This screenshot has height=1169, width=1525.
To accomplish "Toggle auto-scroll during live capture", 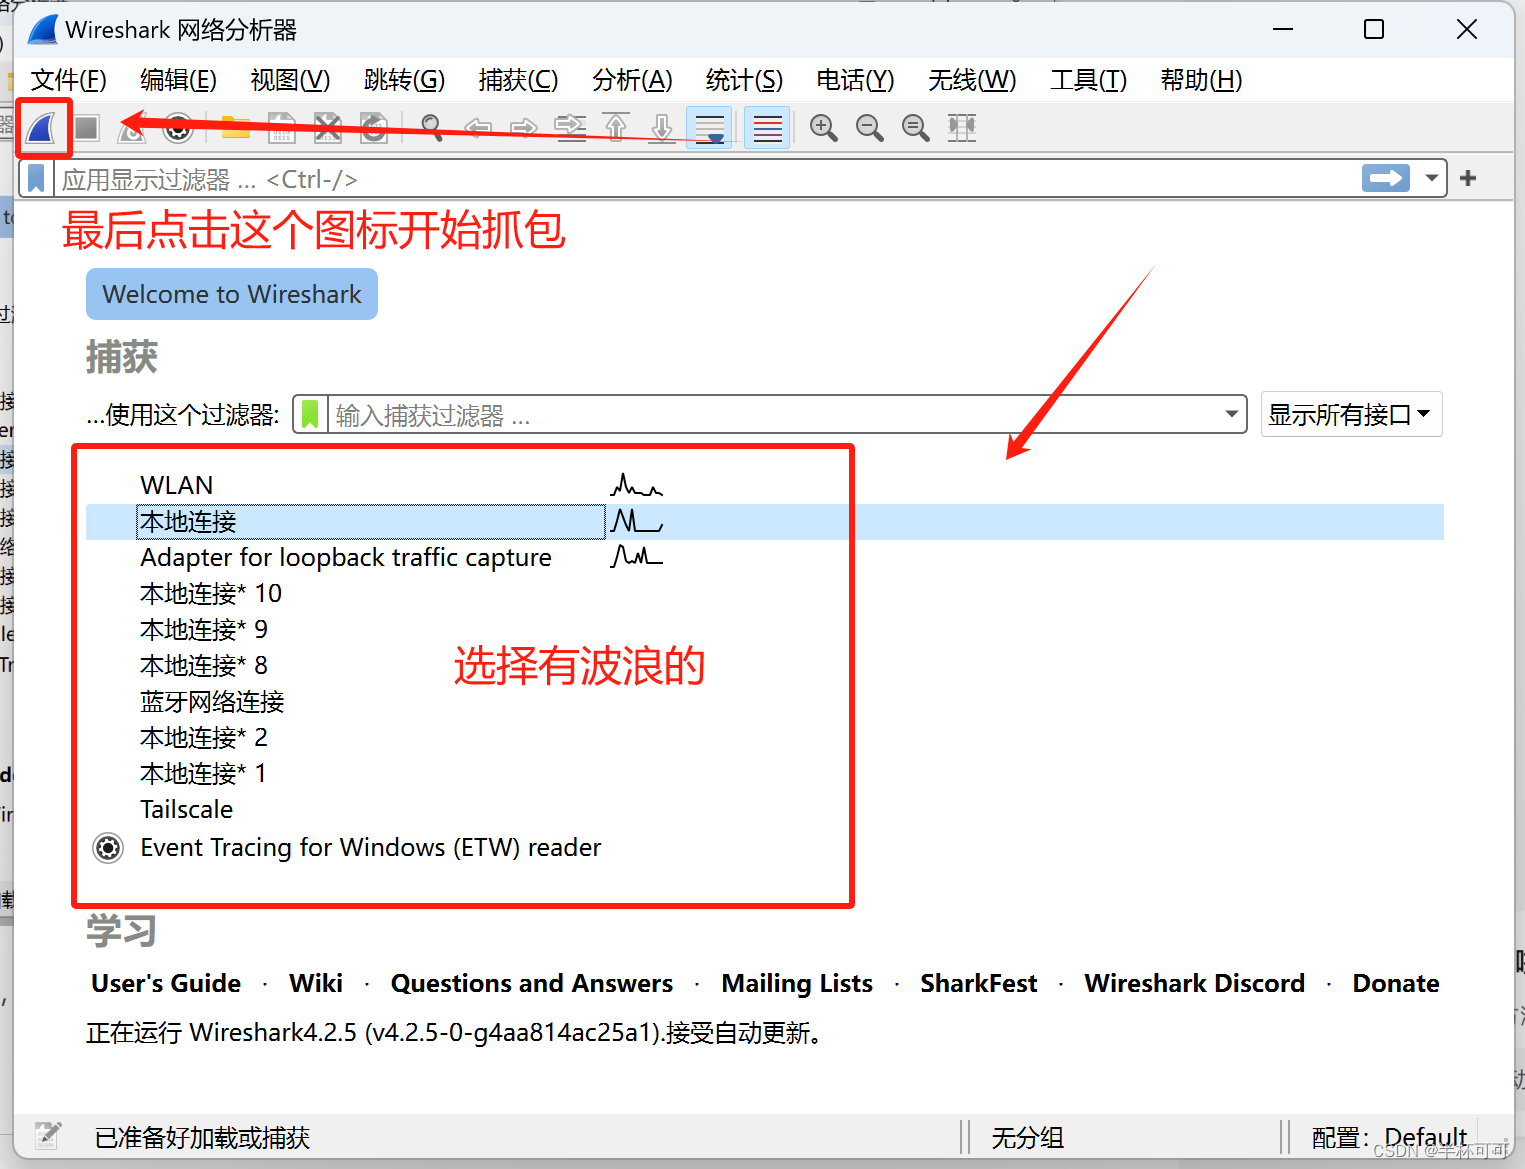I will pyautogui.click(x=710, y=128).
